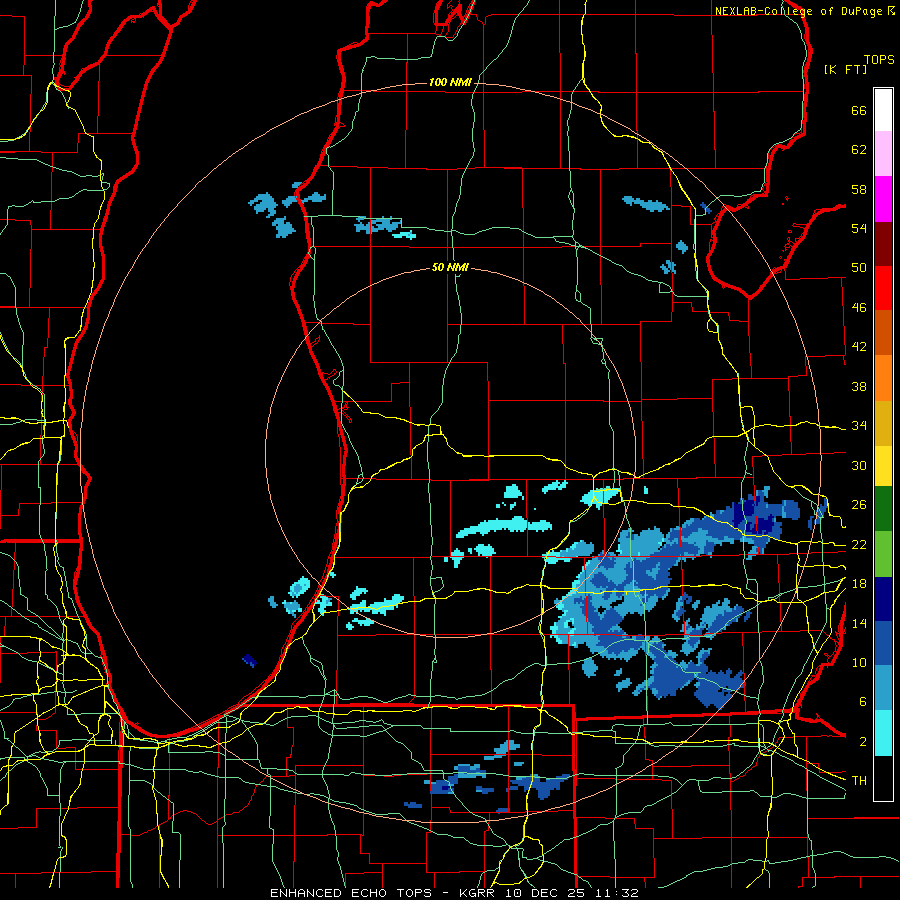This screenshot has height=900, width=900.
Task: Click the 14 legend value
Action: (859, 623)
